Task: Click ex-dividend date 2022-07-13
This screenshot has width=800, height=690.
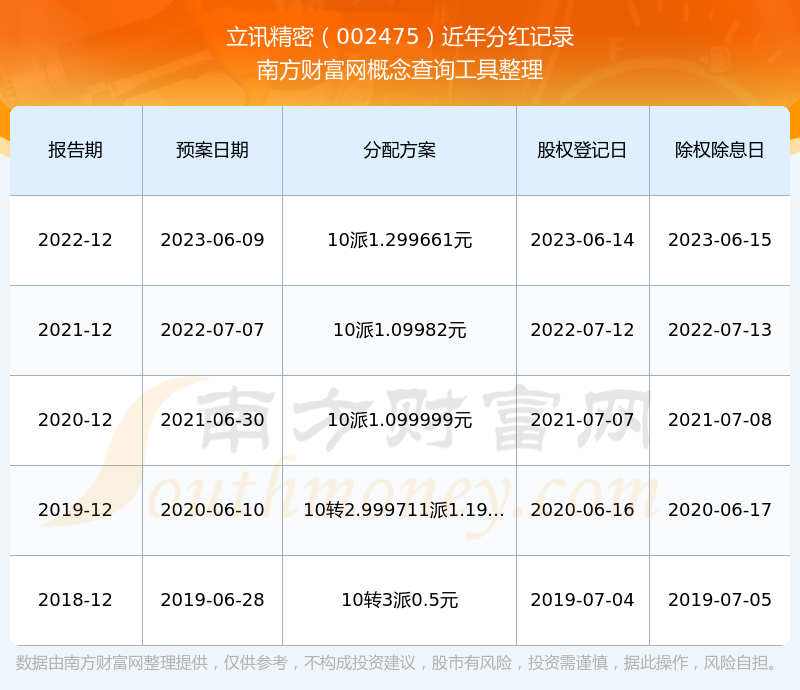Action: pos(719,330)
